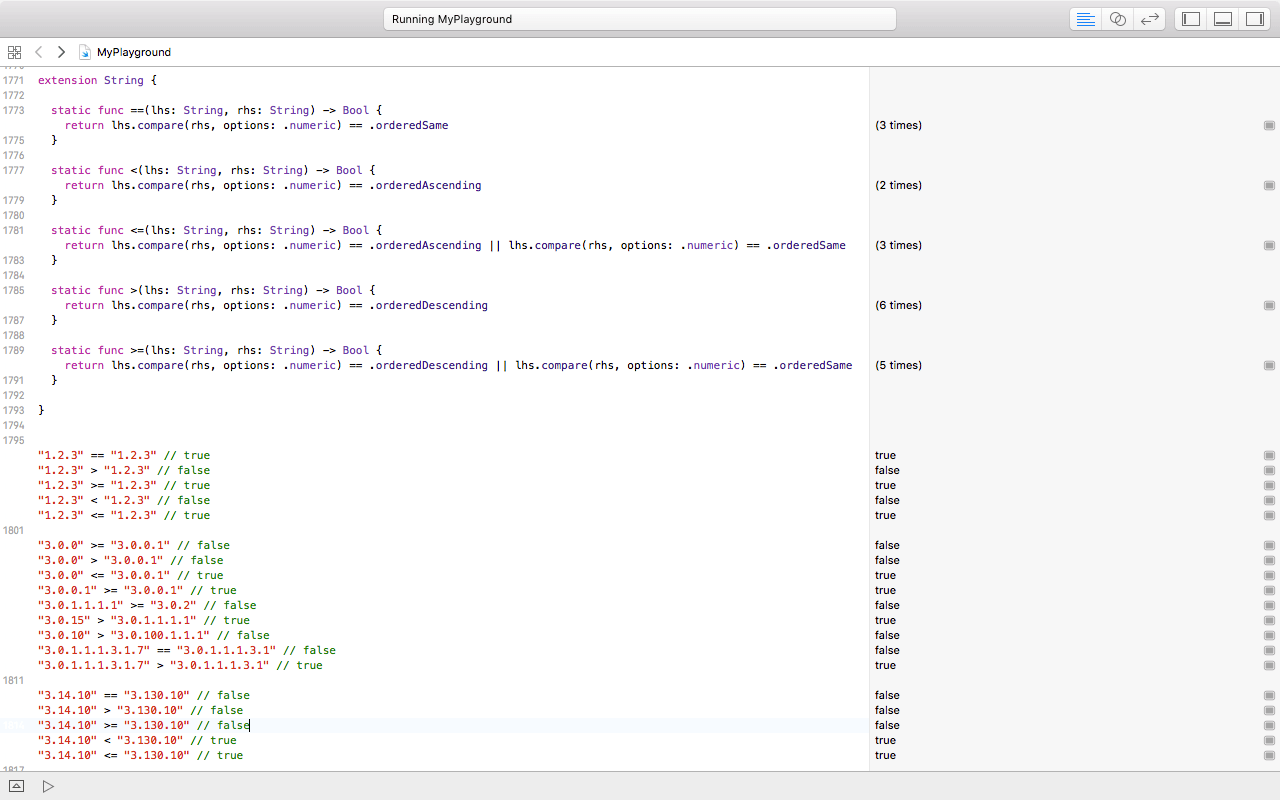
Task: Expand results for line comparing 3.14.10 equality
Action: tap(1269, 695)
